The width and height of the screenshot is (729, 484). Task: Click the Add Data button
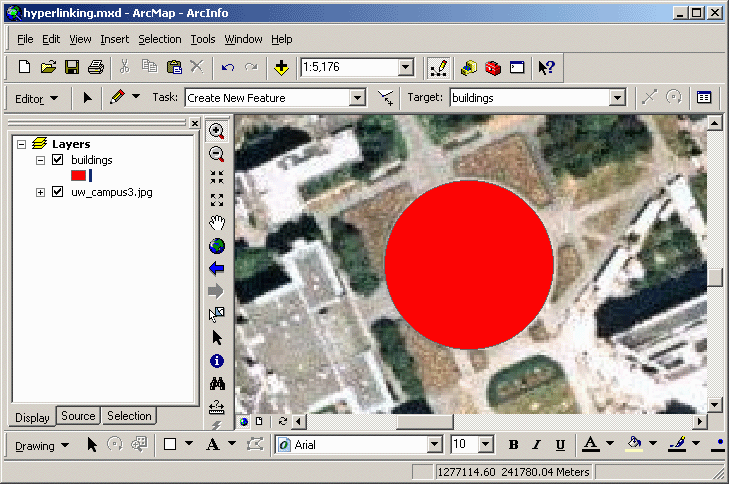(x=281, y=67)
